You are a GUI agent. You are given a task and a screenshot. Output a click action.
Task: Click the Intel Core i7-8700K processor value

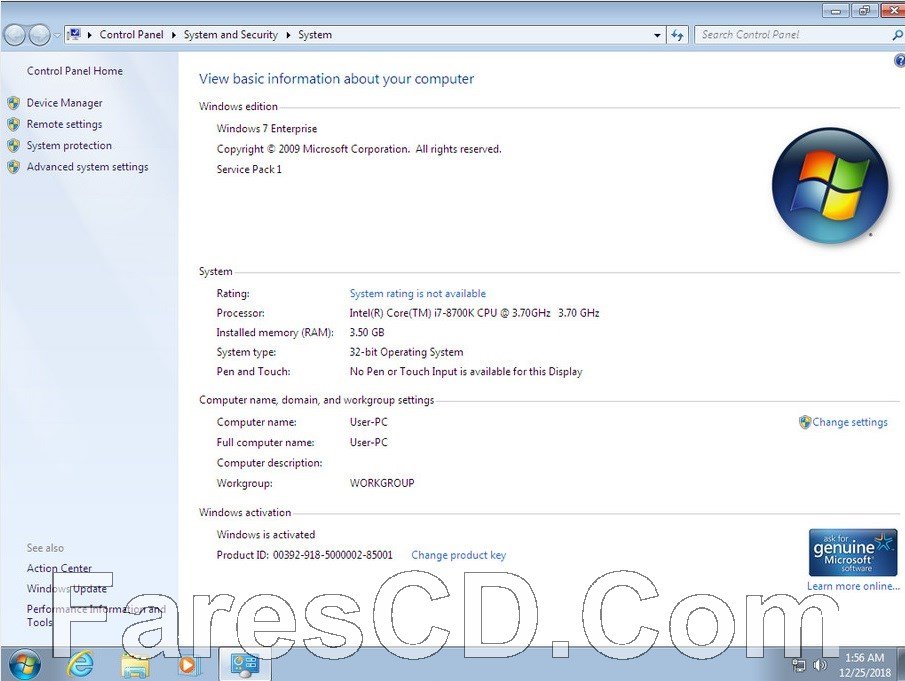pyautogui.click(x=474, y=313)
